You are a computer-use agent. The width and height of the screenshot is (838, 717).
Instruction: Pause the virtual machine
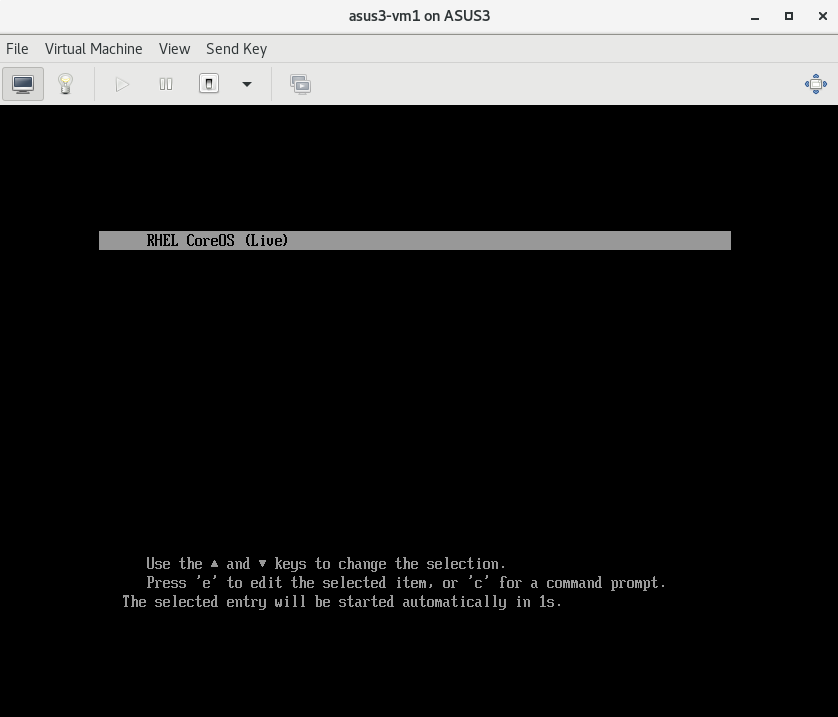point(165,84)
